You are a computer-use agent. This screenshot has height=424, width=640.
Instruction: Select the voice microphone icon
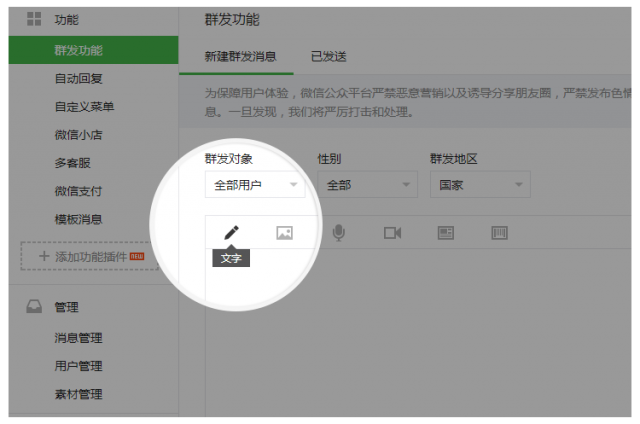(339, 233)
